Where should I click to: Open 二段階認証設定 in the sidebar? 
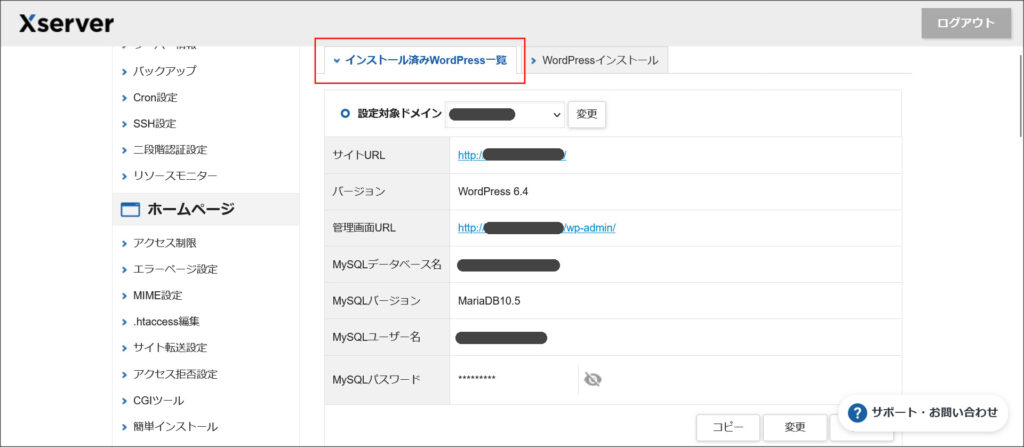[170, 150]
